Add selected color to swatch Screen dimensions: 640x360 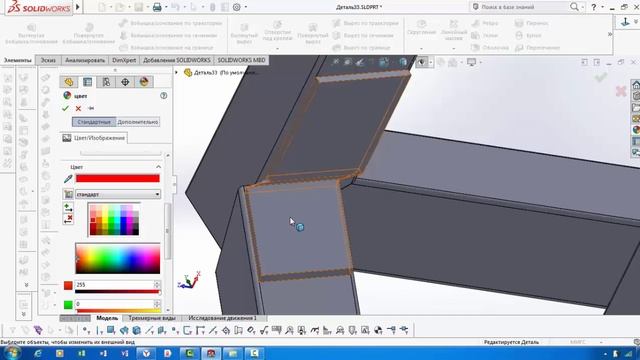(68, 208)
